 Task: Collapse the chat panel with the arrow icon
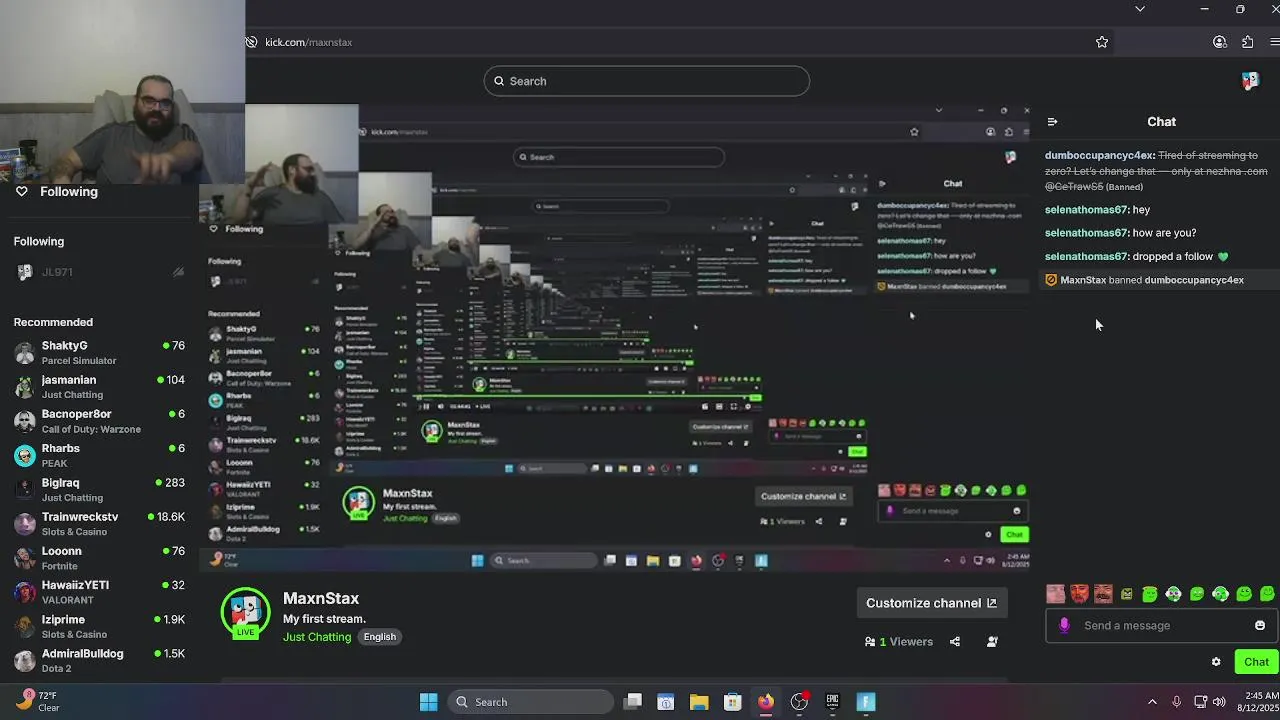point(1052,122)
